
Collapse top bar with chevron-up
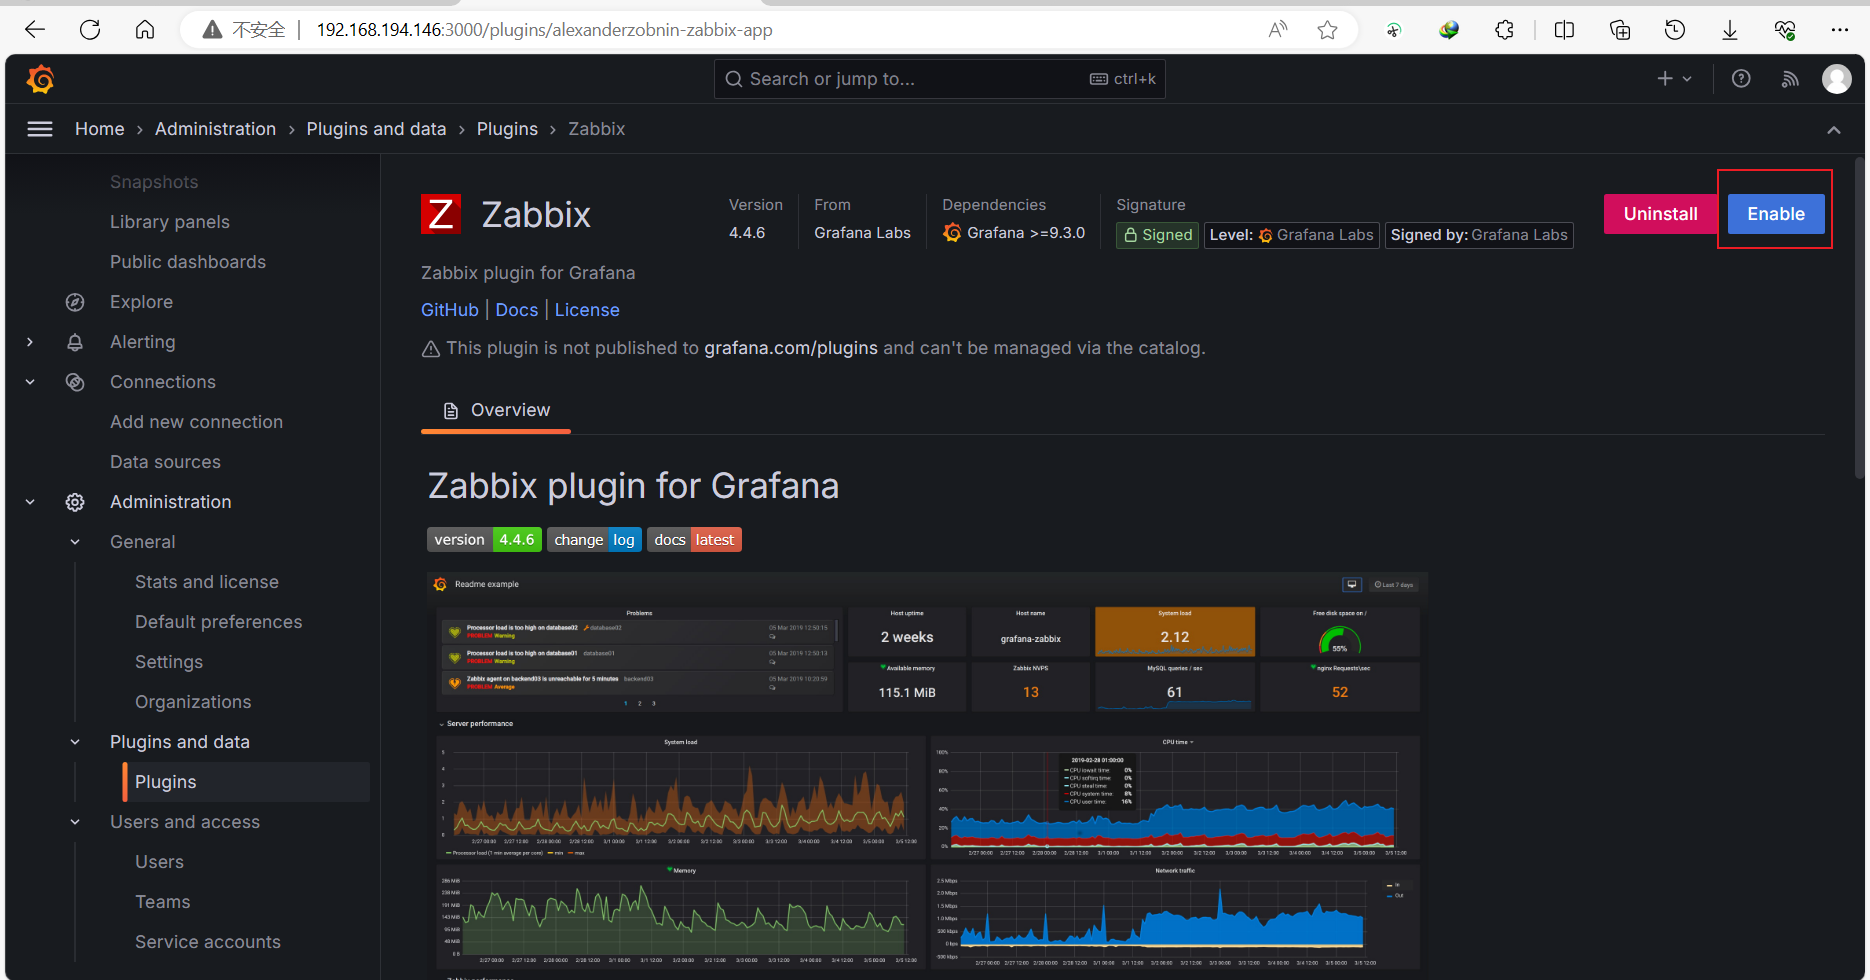tap(1834, 130)
